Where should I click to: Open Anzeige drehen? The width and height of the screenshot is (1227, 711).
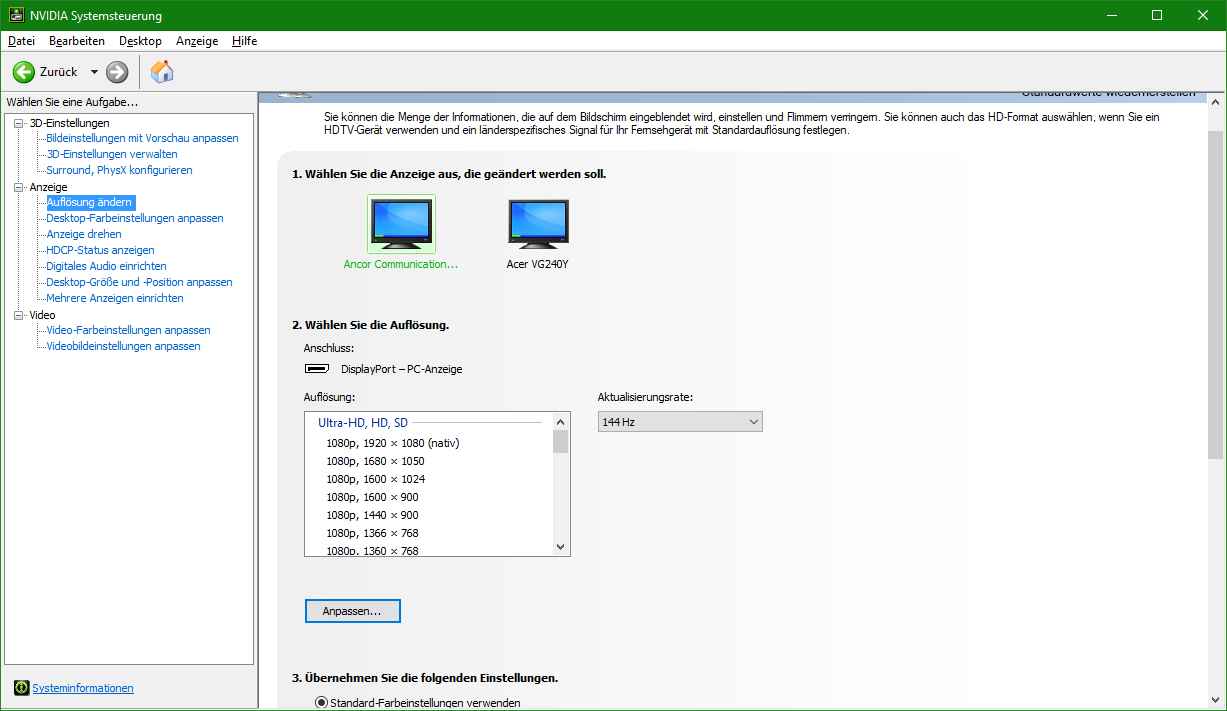84,234
